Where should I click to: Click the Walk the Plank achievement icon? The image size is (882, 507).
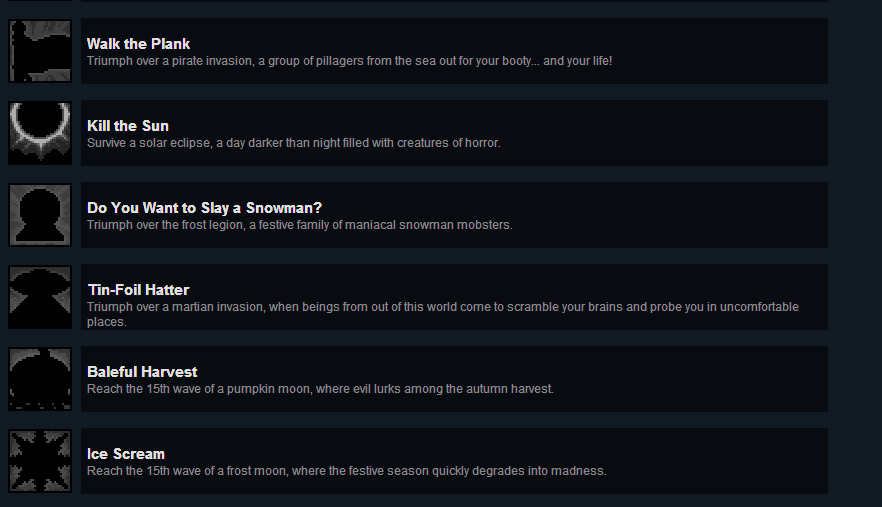[40, 51]
